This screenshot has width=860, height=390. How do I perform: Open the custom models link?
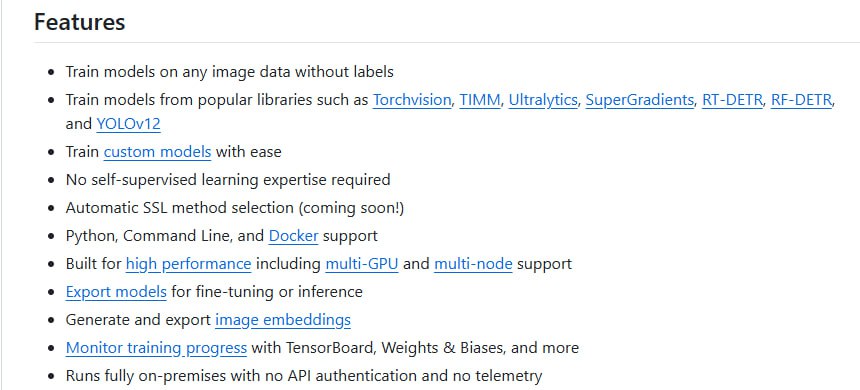[157, 152]
